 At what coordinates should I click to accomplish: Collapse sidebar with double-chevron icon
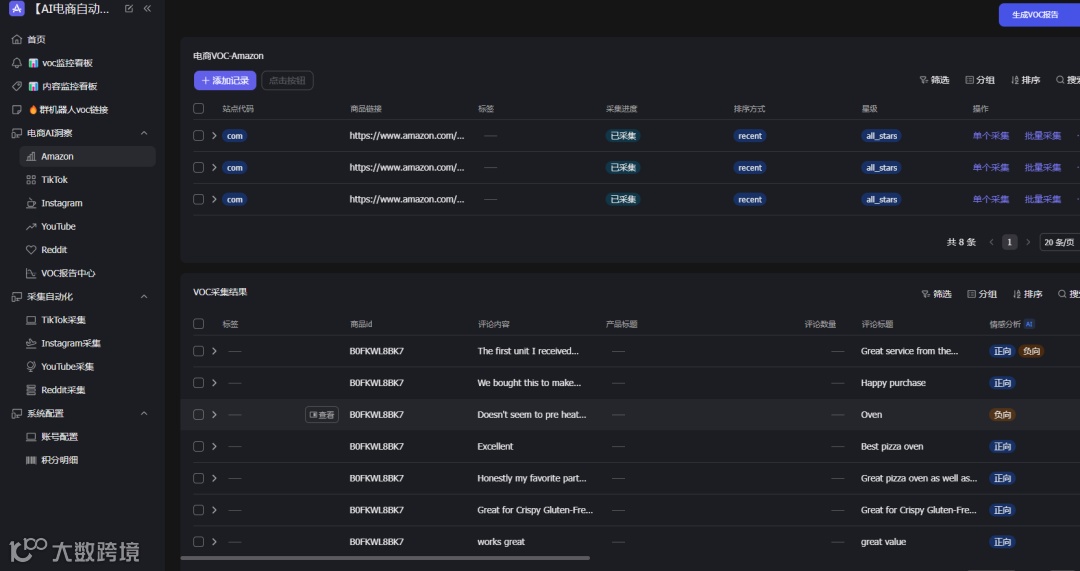point(147,9)
